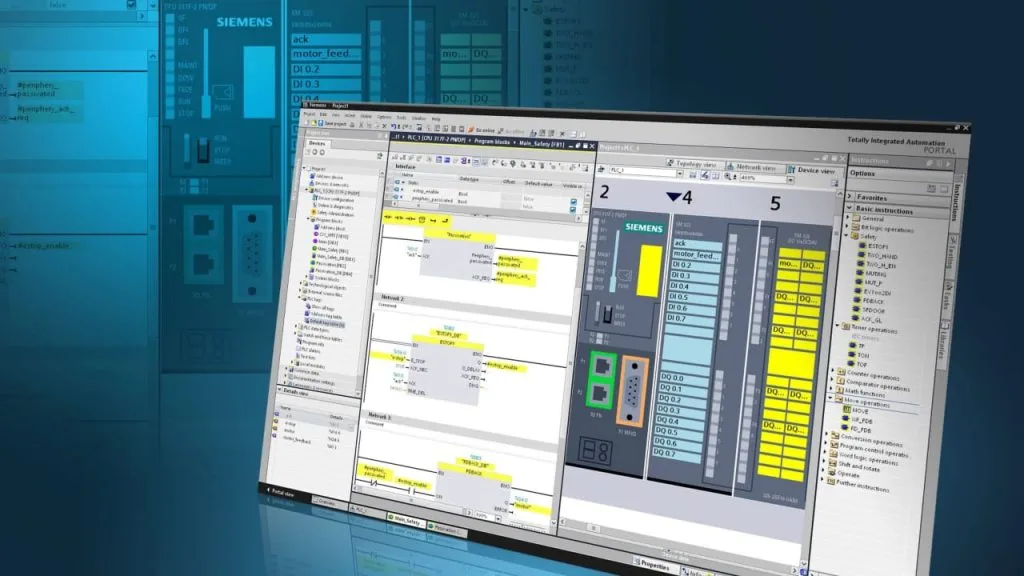Click the zoom magnifier icon in device view
Viewport: 1024px width, 576px height.
point(728,176)
